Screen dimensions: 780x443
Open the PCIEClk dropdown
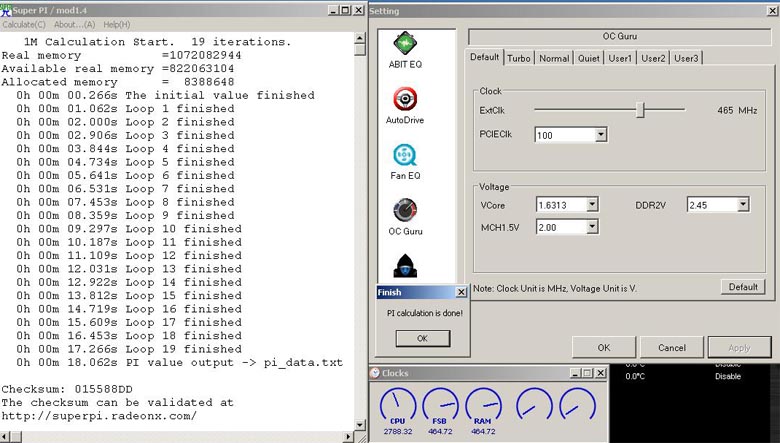click(601, 135)
